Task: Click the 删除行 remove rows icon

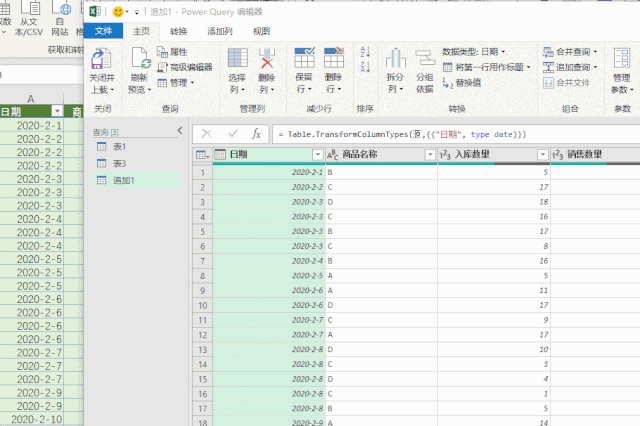Action: point(334,58)
